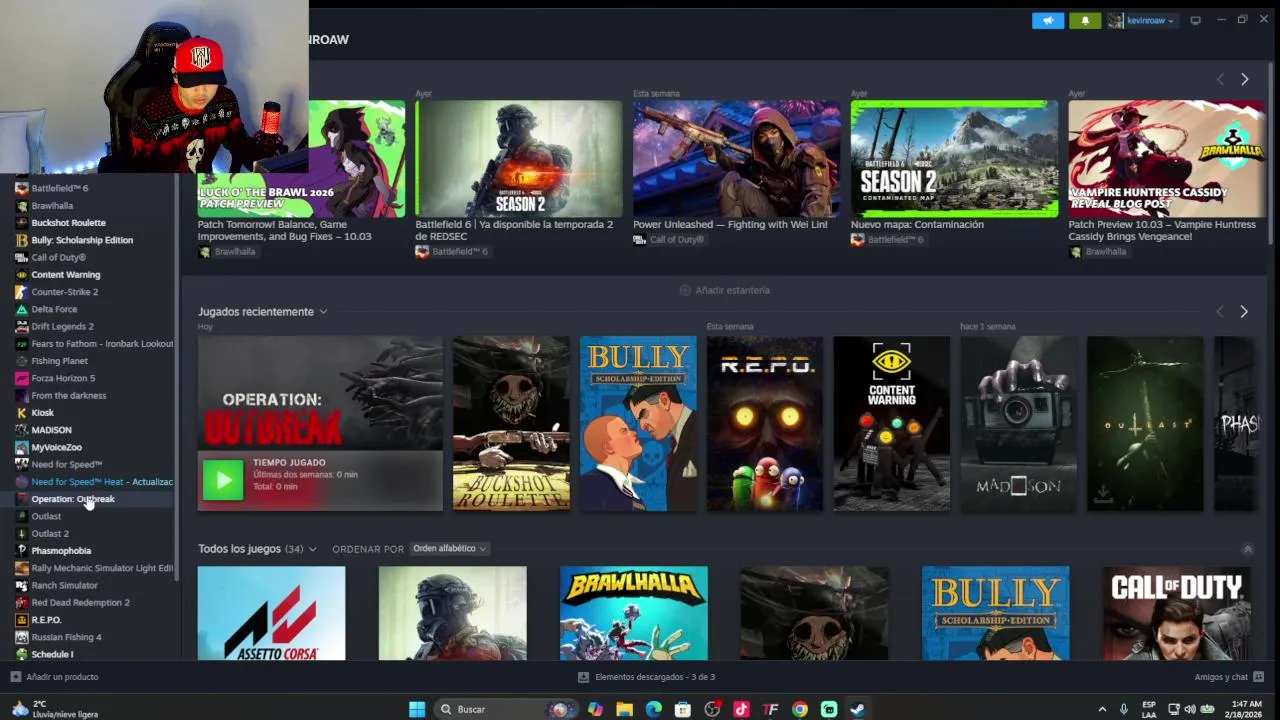This screenshot has width=1280, height=720.
Task: Open the green notifications bell
Action: 1085,20
